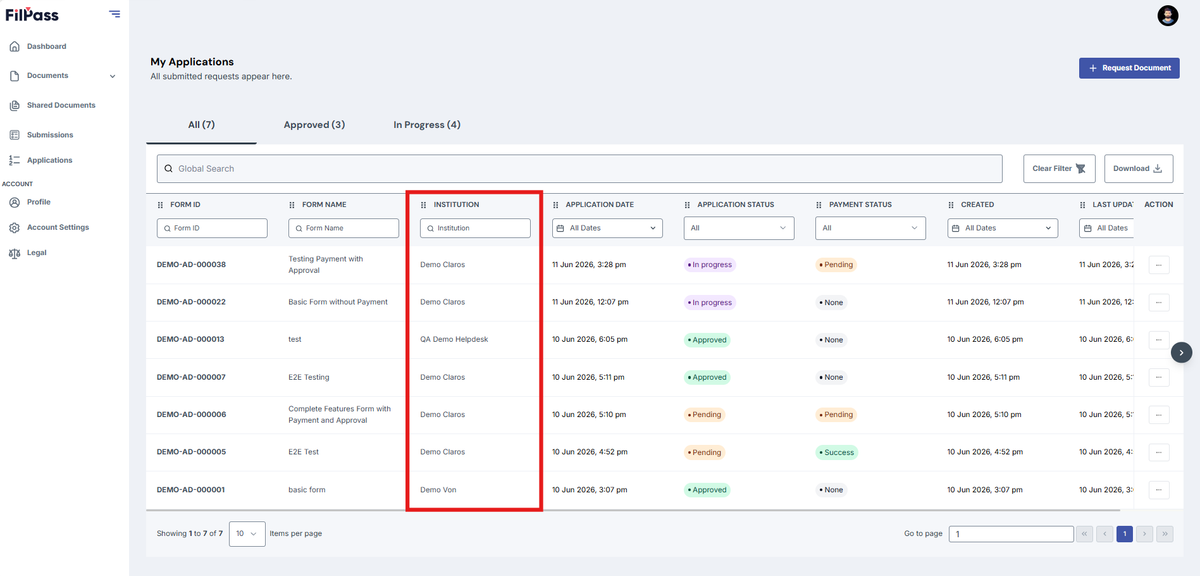
Task: Click the right arrow table scroll button
Action: 1182,352
